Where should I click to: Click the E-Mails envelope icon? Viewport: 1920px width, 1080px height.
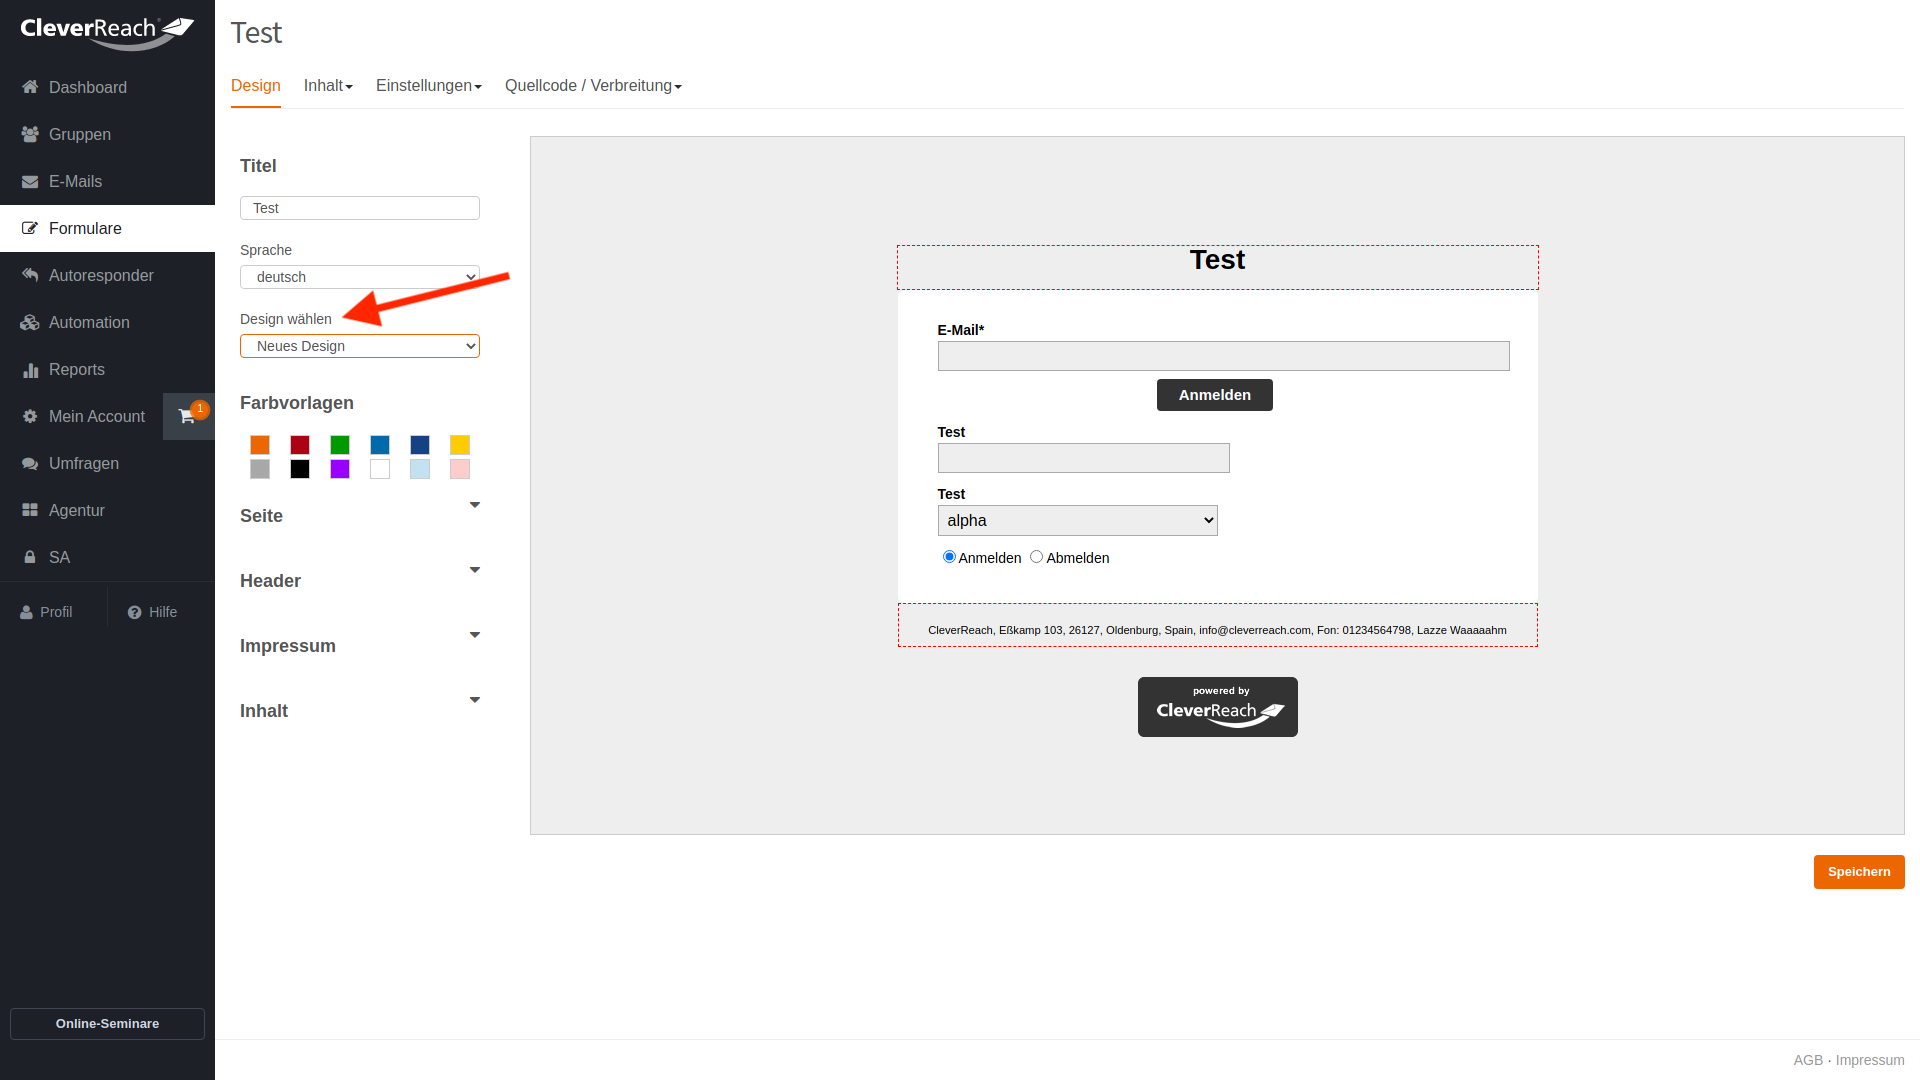pos(30,181)
